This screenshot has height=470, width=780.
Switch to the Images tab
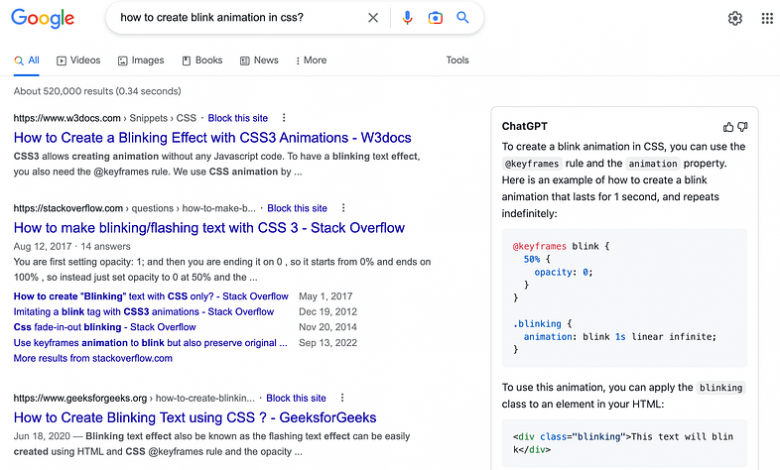[141, 60]
